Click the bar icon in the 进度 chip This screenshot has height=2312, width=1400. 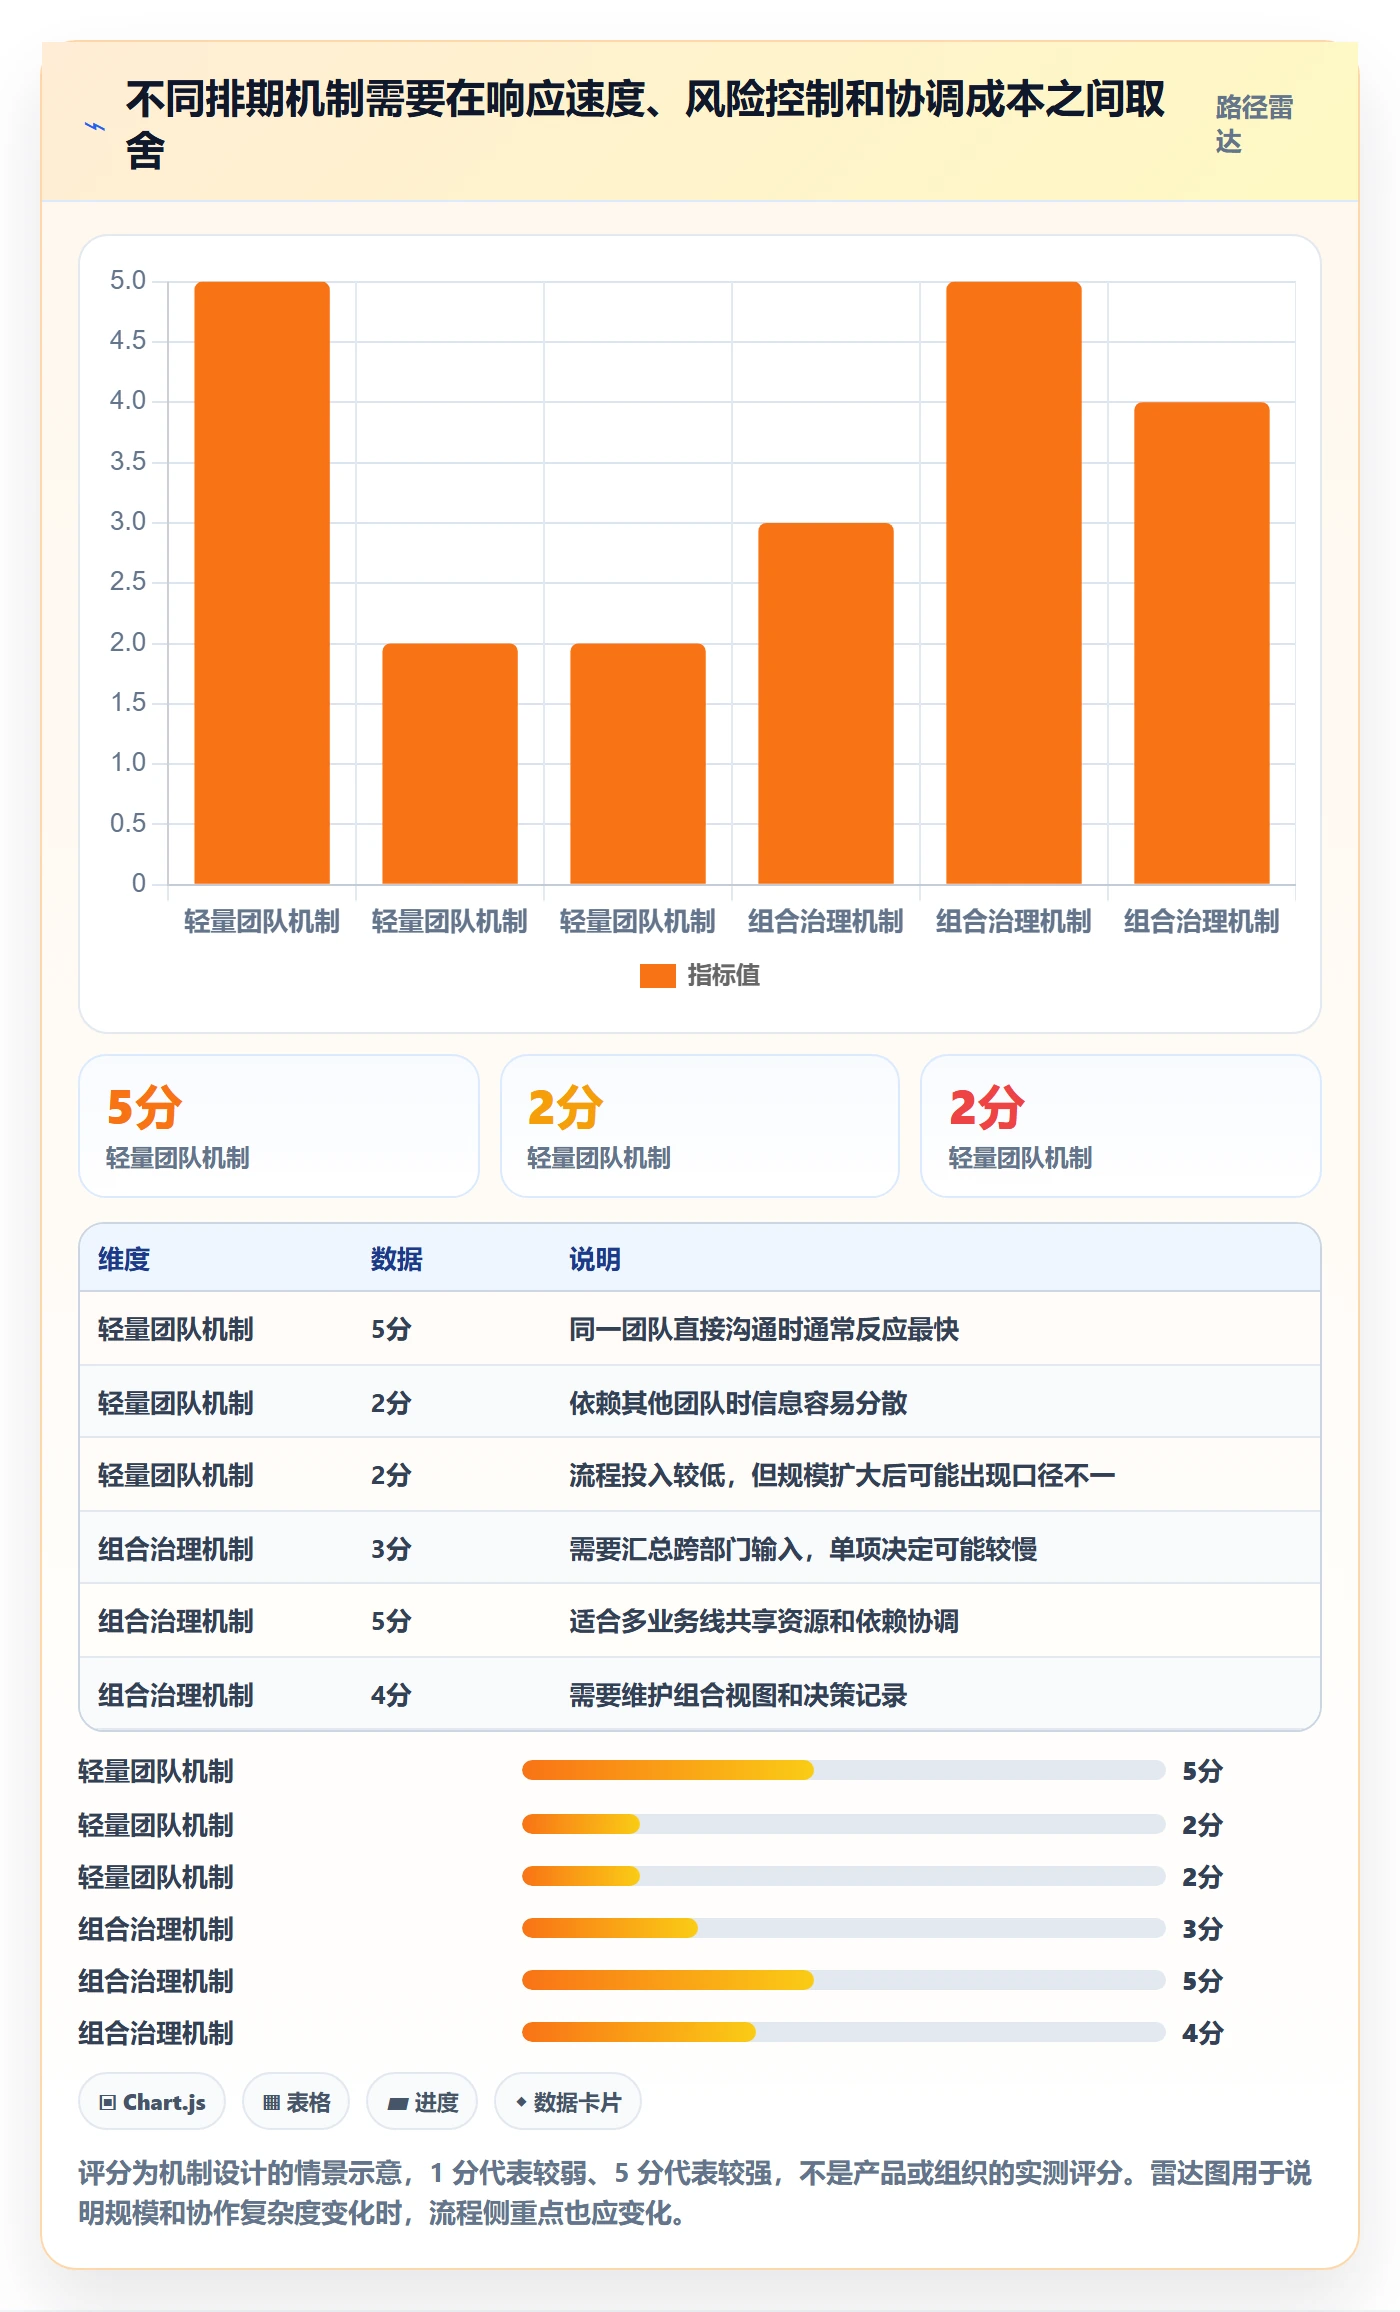[x=397, y=2103]
